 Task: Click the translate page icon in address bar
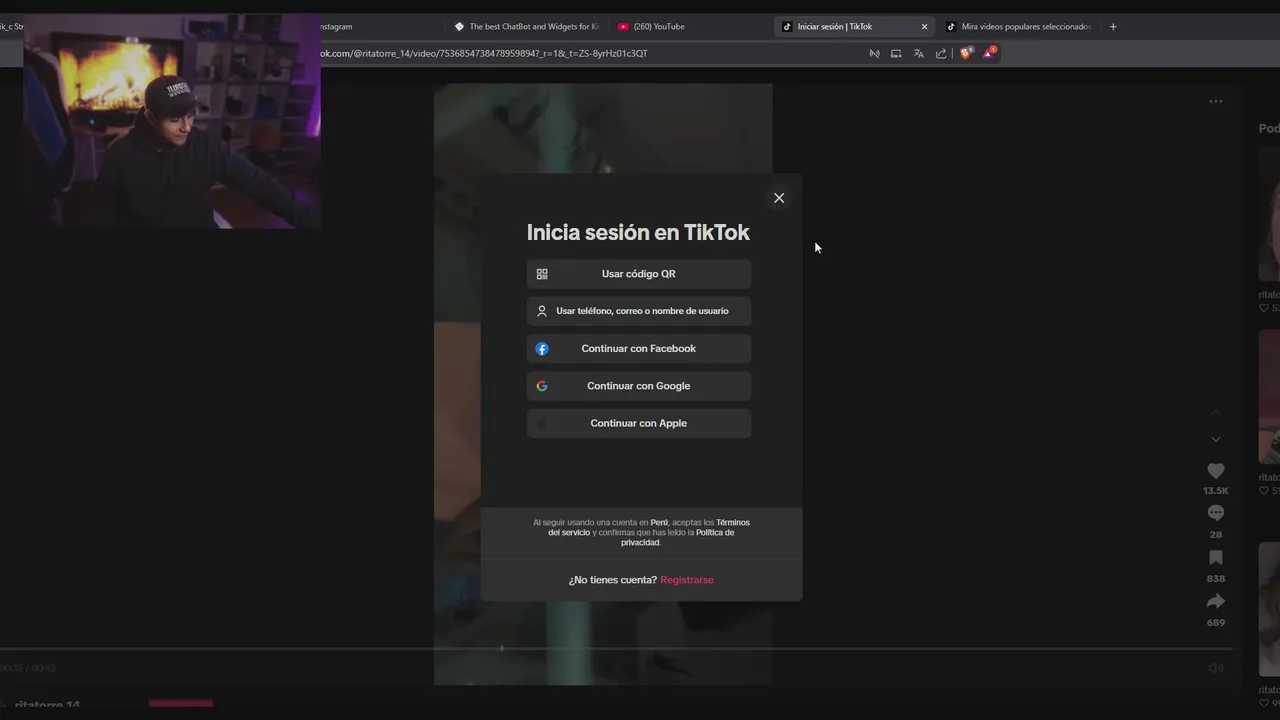click(x=919, y=54)
